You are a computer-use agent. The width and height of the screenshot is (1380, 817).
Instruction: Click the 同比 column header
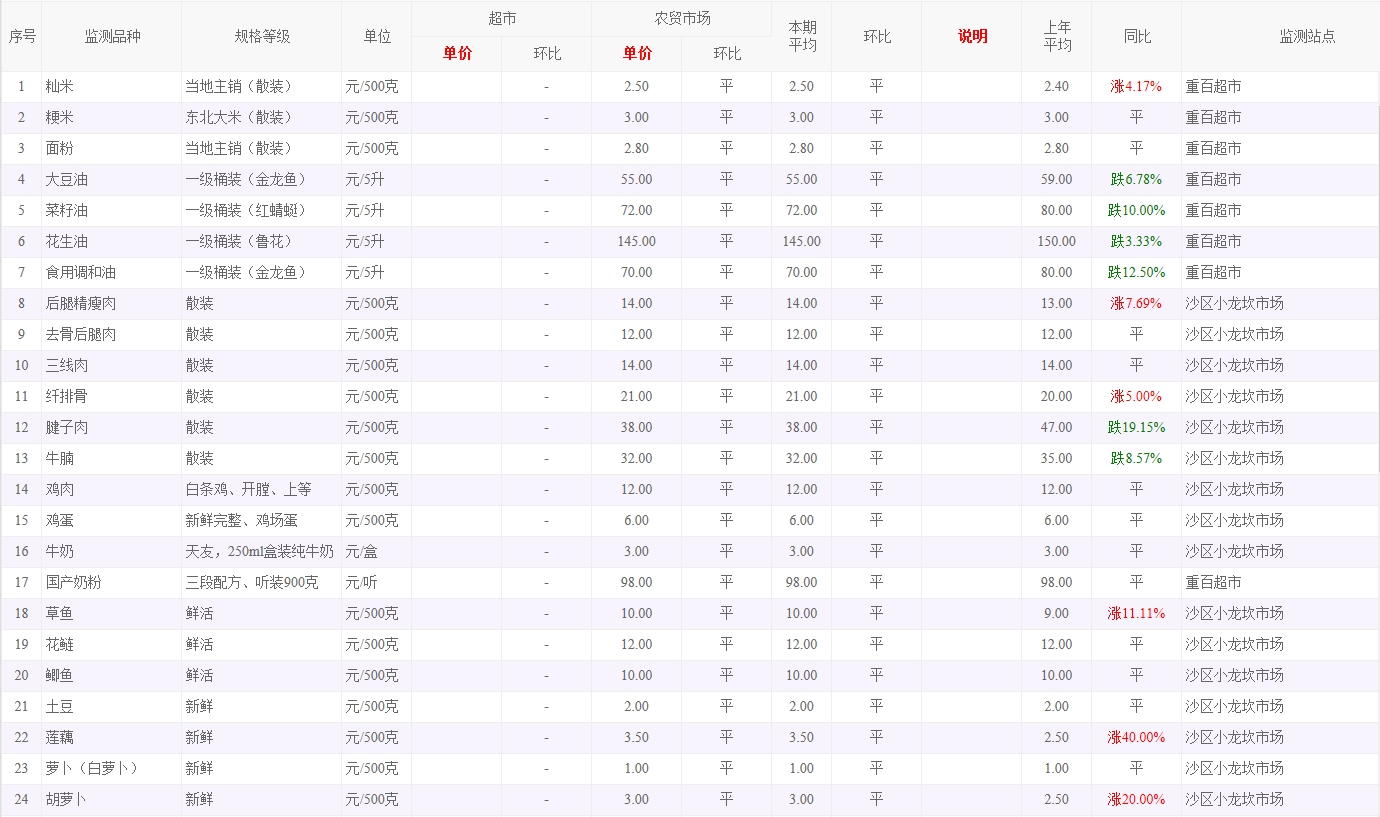[x=1136, y=36]
